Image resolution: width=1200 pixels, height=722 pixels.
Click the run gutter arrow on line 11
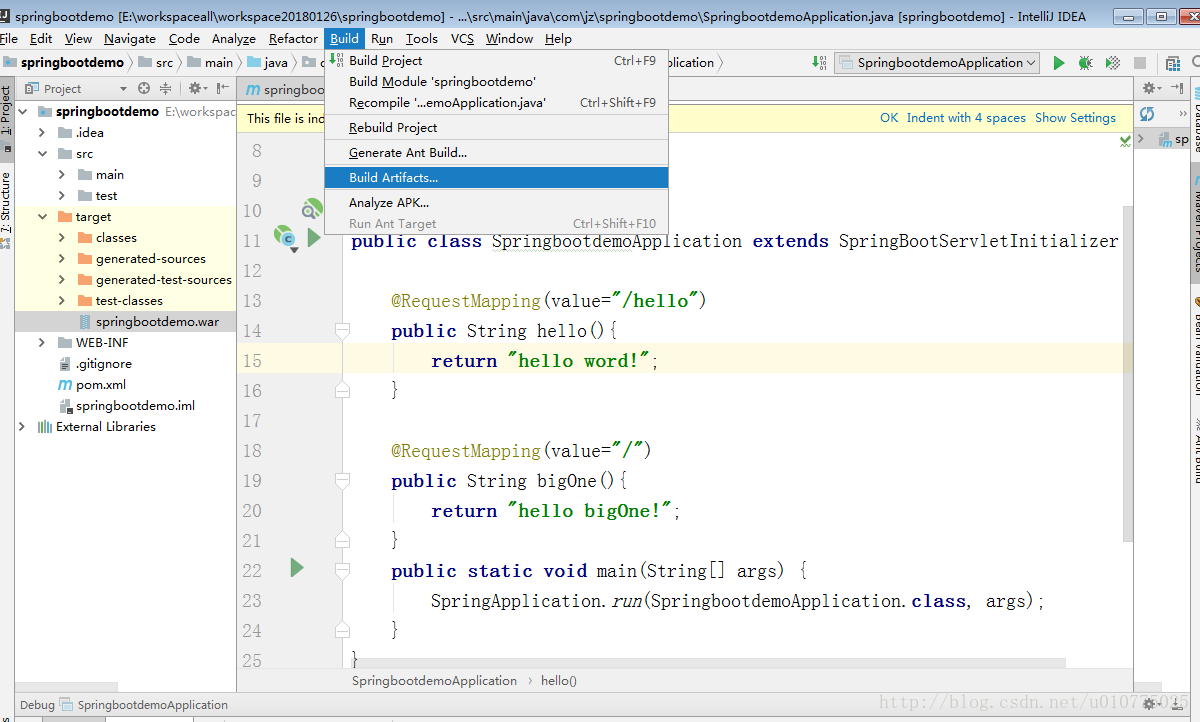314,238
